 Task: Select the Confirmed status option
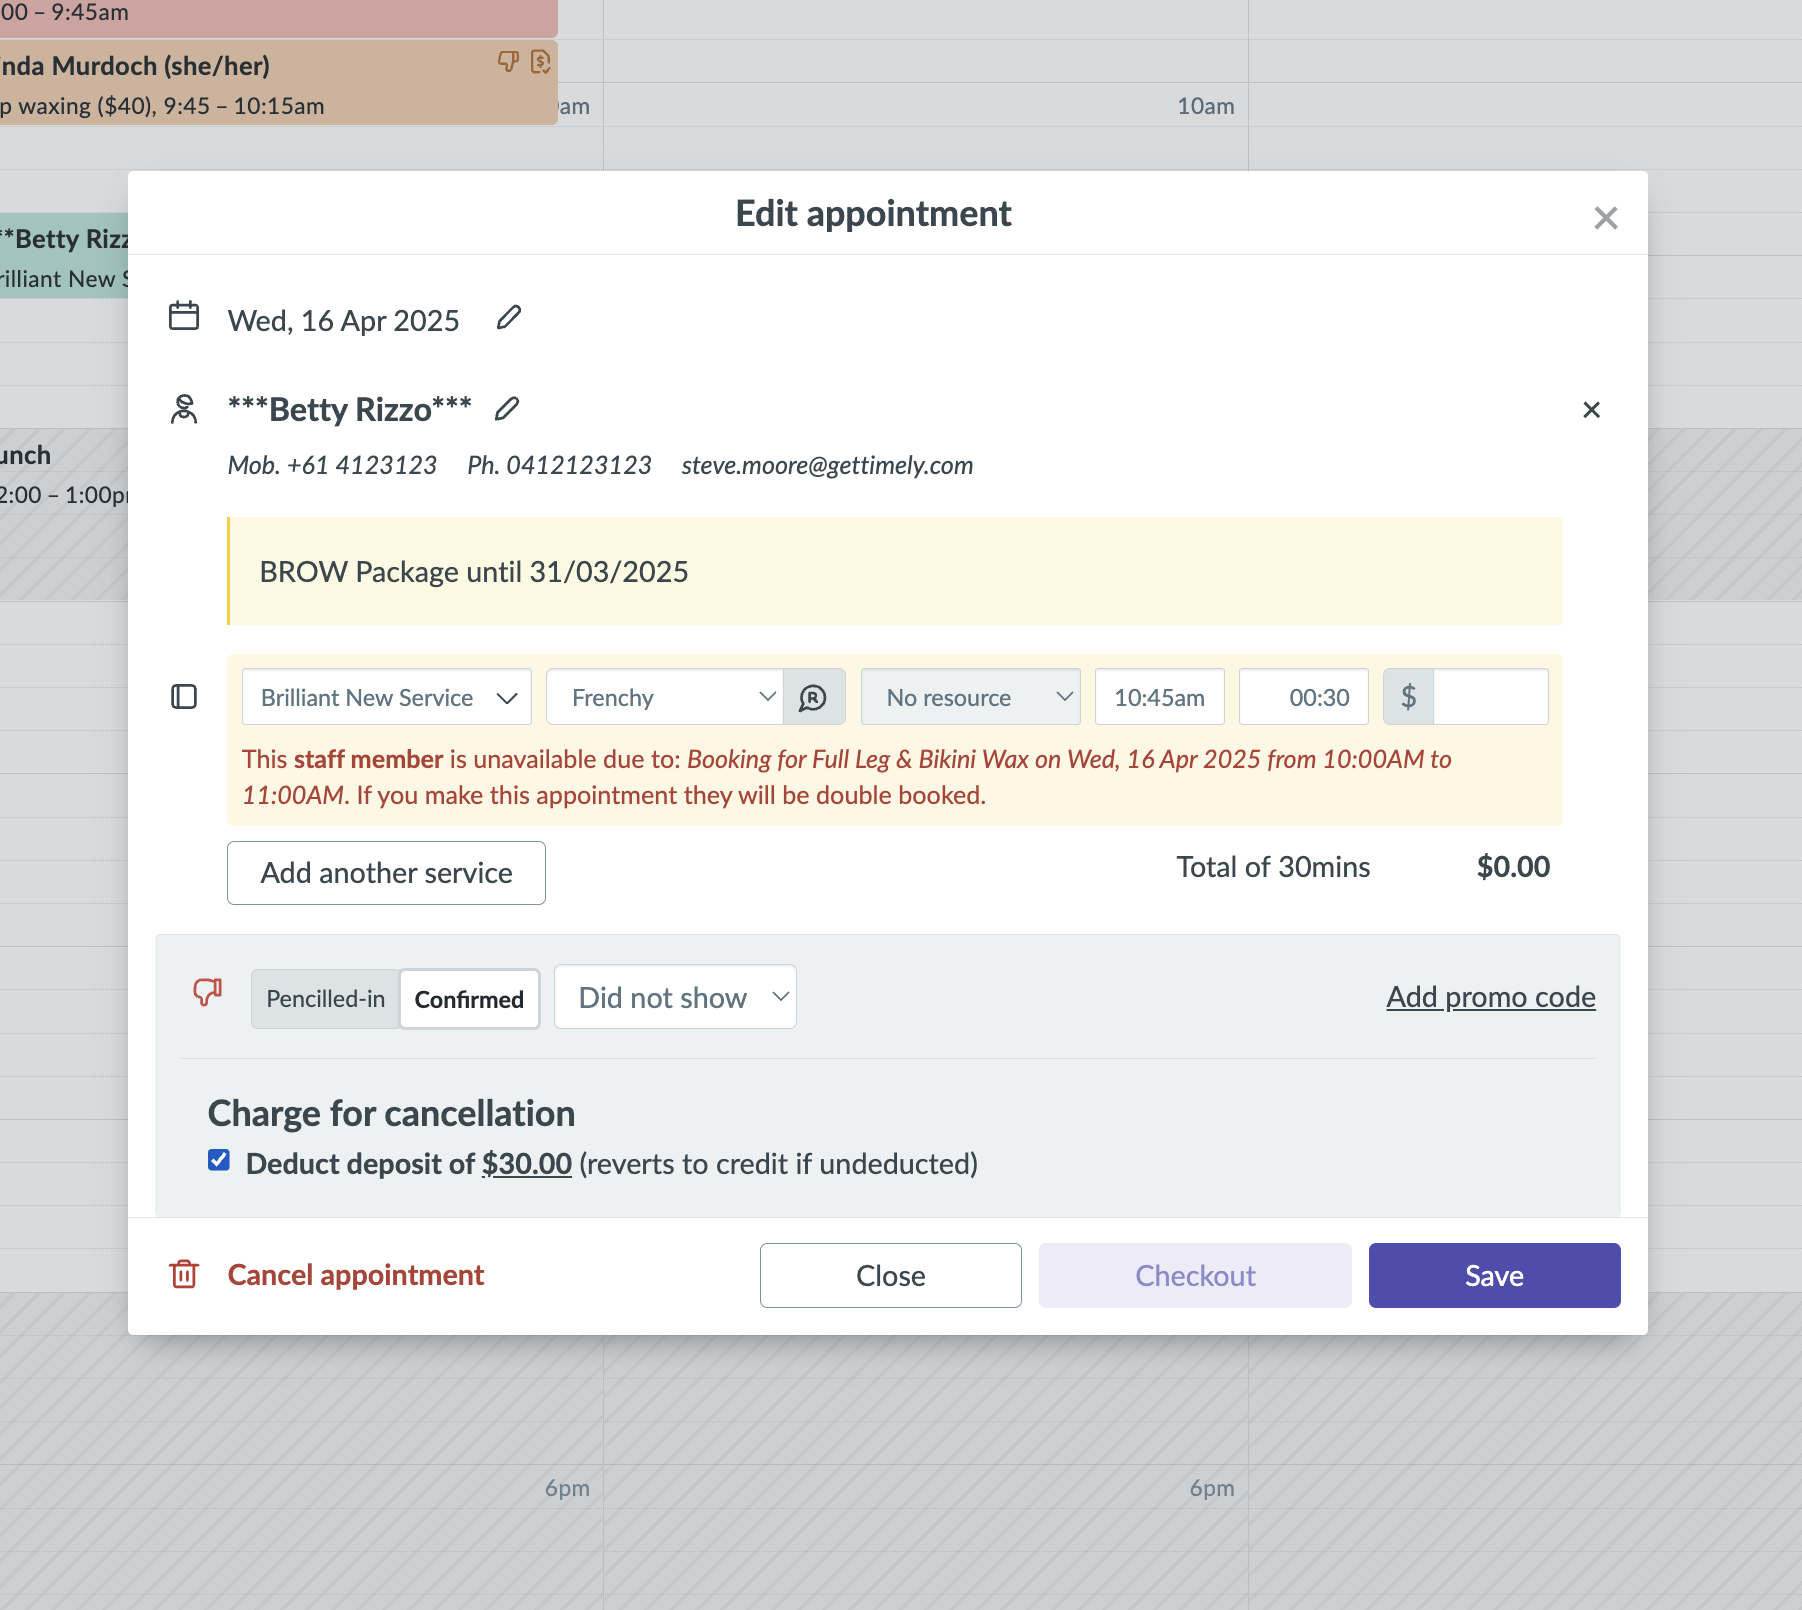pyautogui.click(x=469, y=998)
